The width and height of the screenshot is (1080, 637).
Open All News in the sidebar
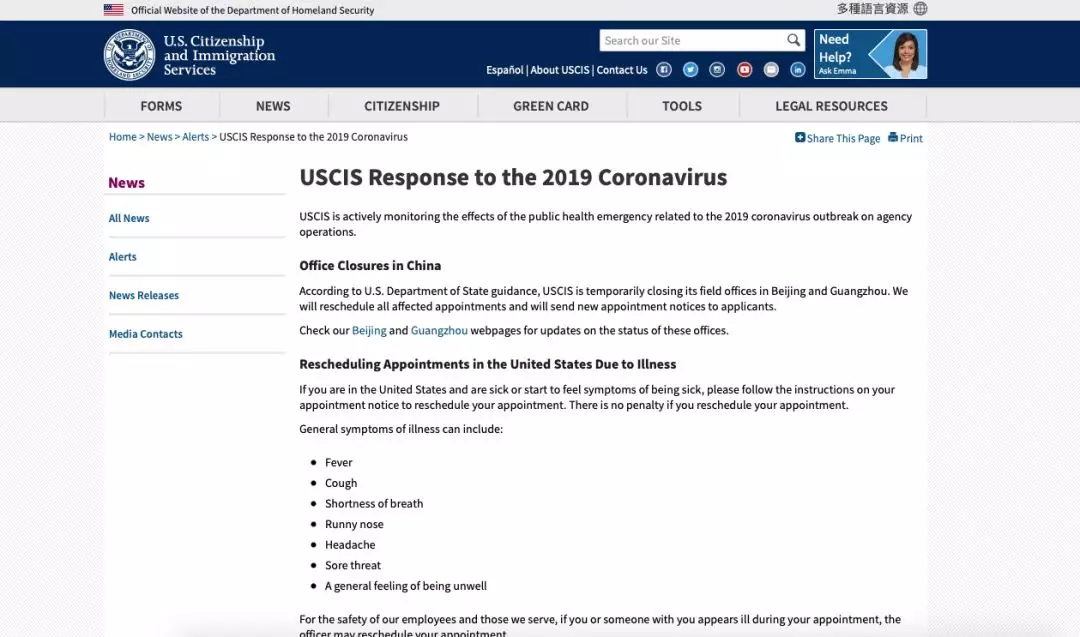click(x=129, y=218)
